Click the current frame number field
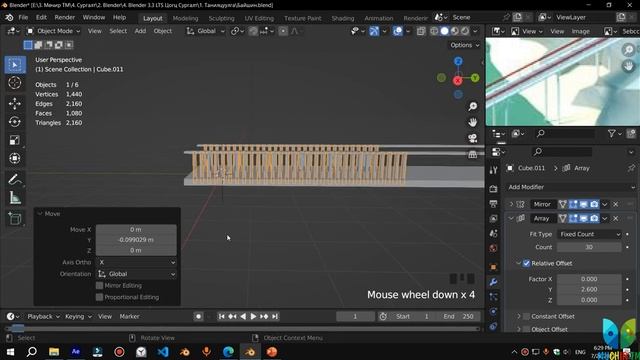 click(x=355, y=316)
